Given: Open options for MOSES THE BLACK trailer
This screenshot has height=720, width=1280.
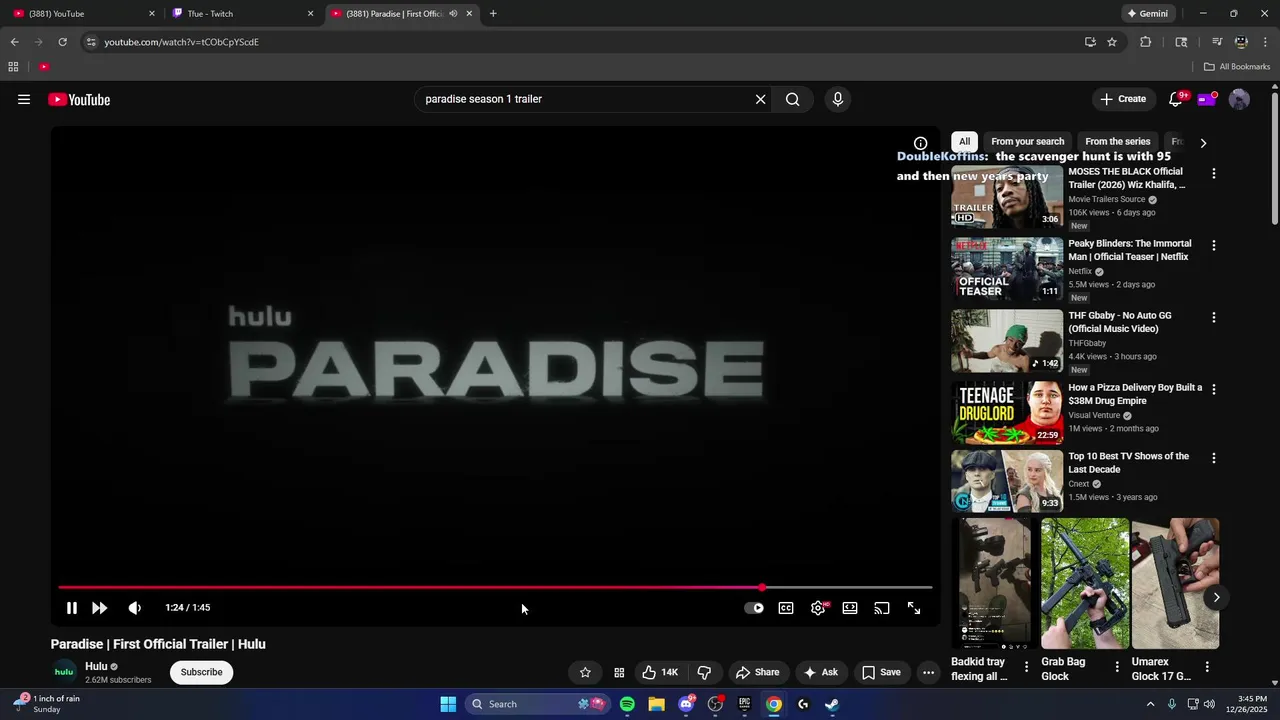Looking at the screenshot, I should 1214,173.
